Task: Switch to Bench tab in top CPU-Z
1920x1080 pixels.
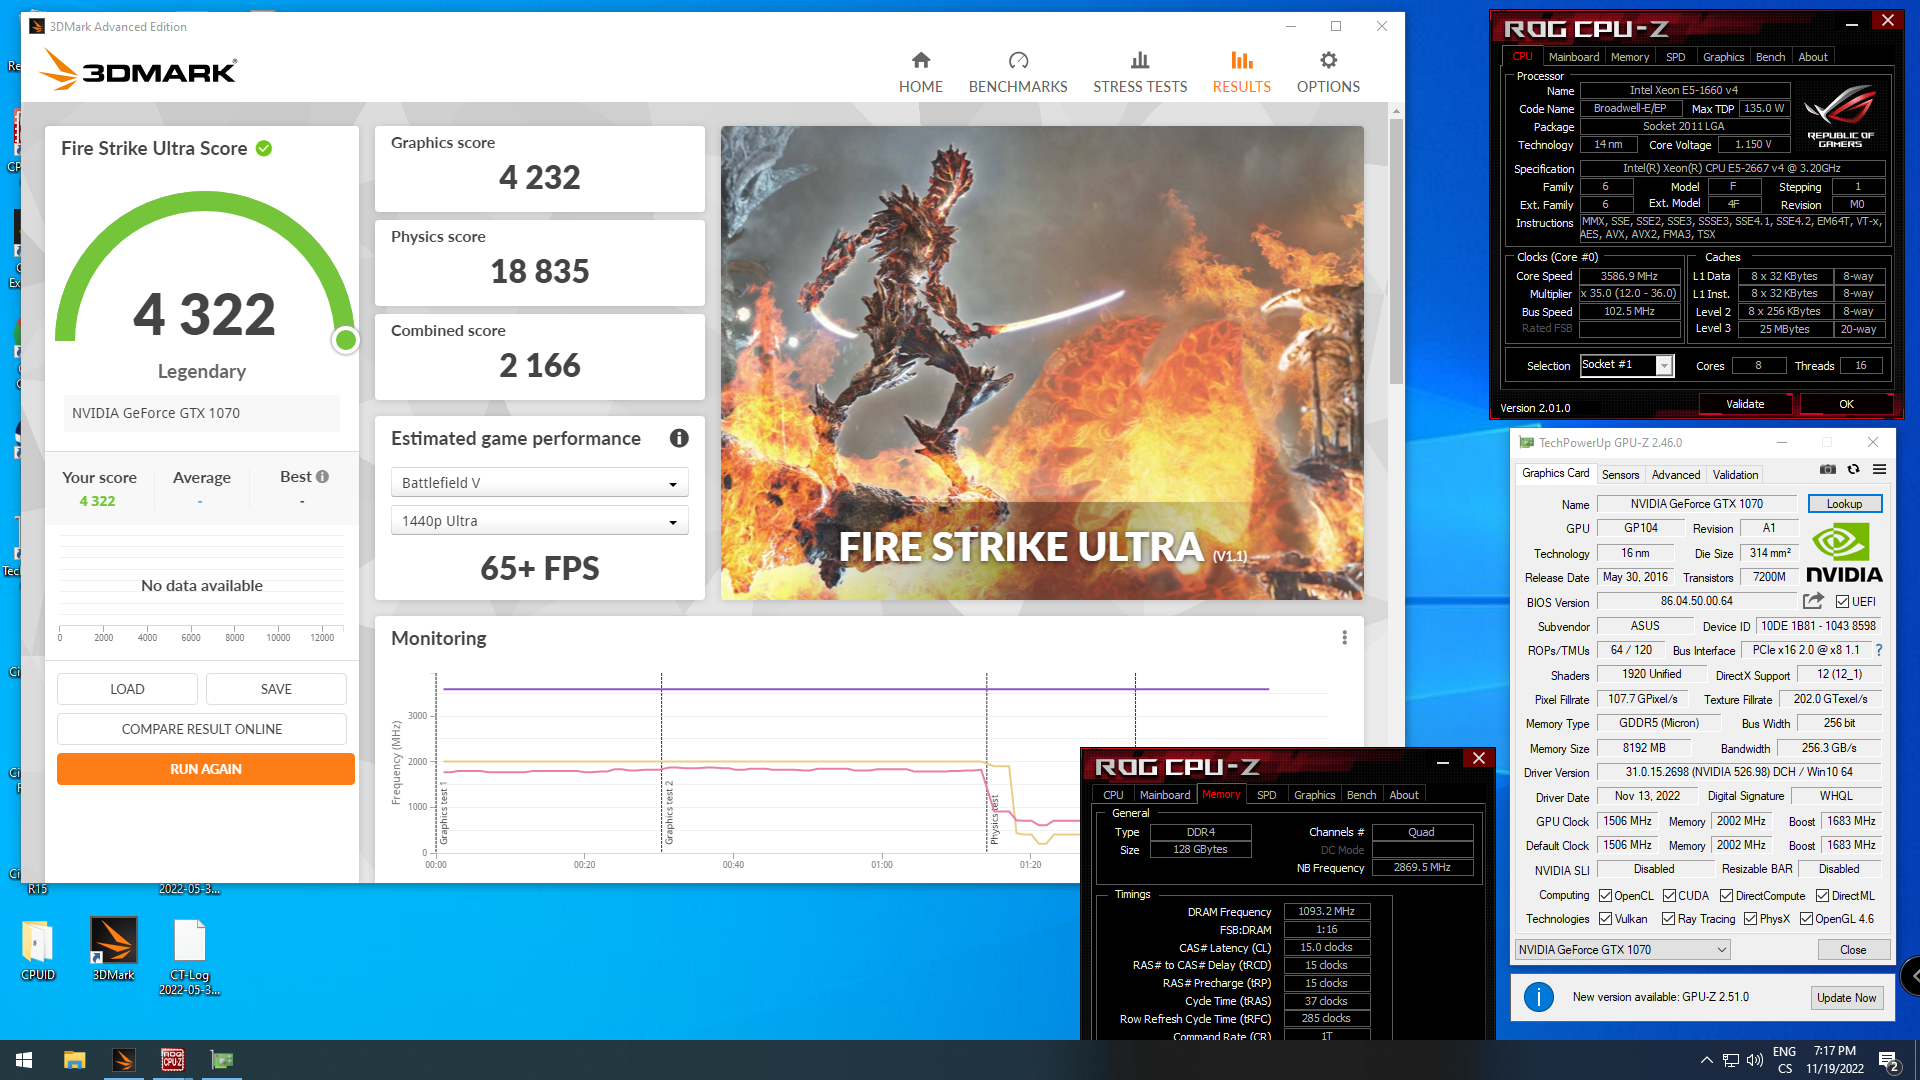Action: point(1770,57)
